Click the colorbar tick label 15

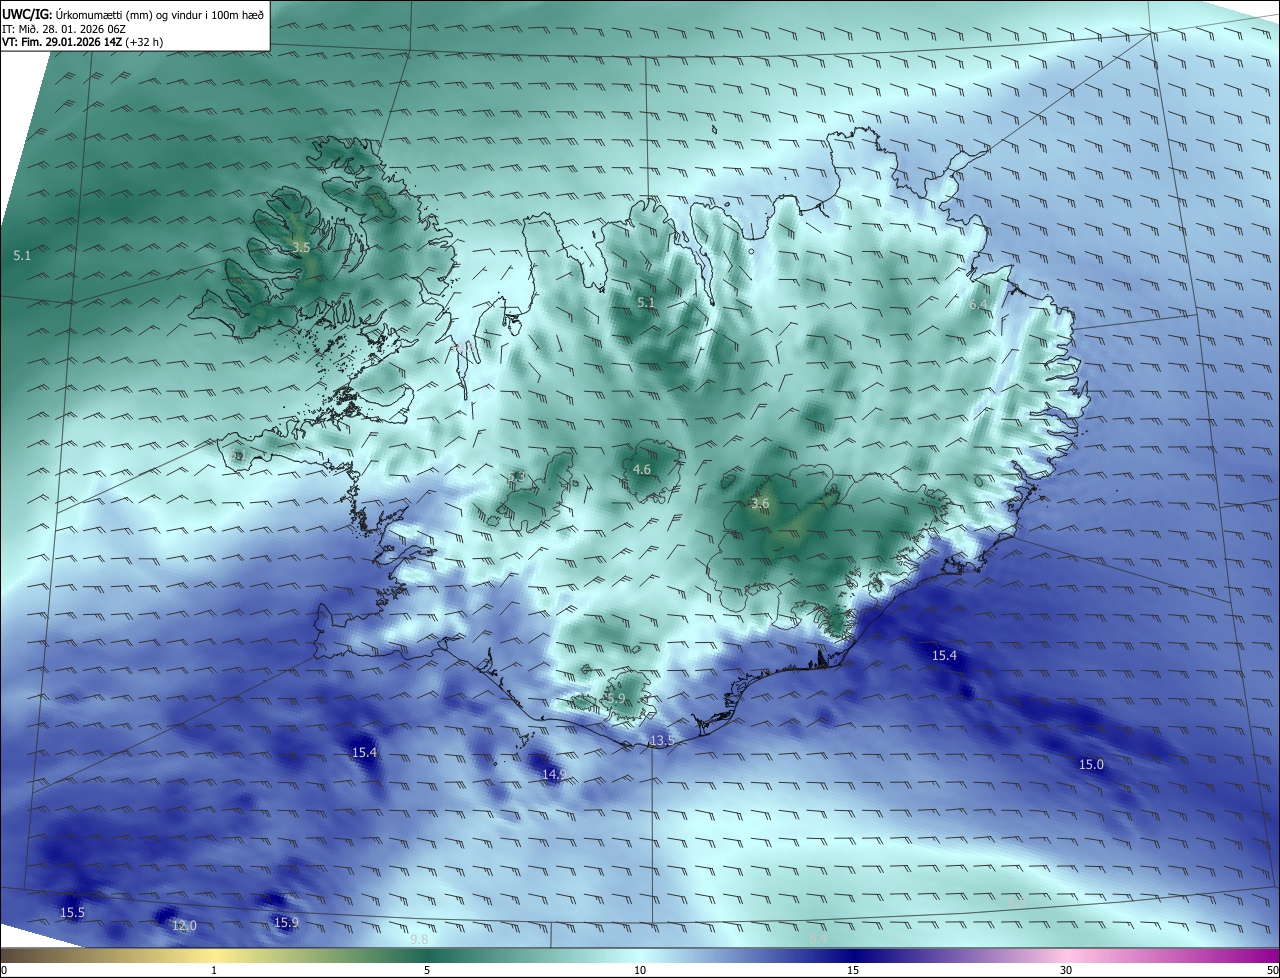[853, 970]
